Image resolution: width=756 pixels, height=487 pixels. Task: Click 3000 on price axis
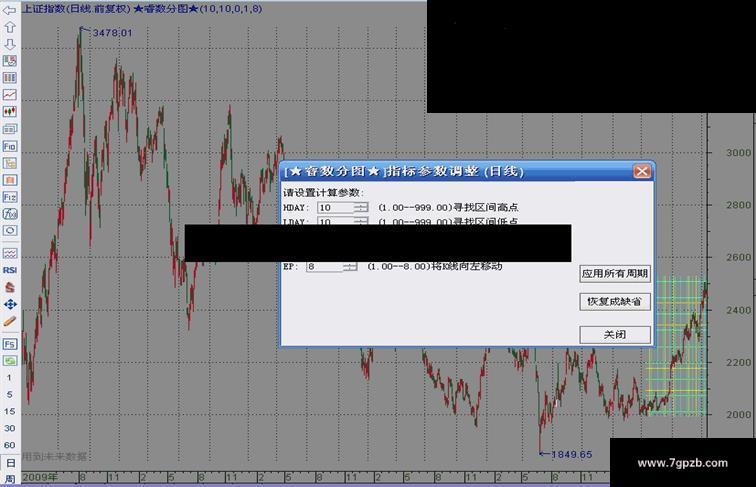point(738,153)
